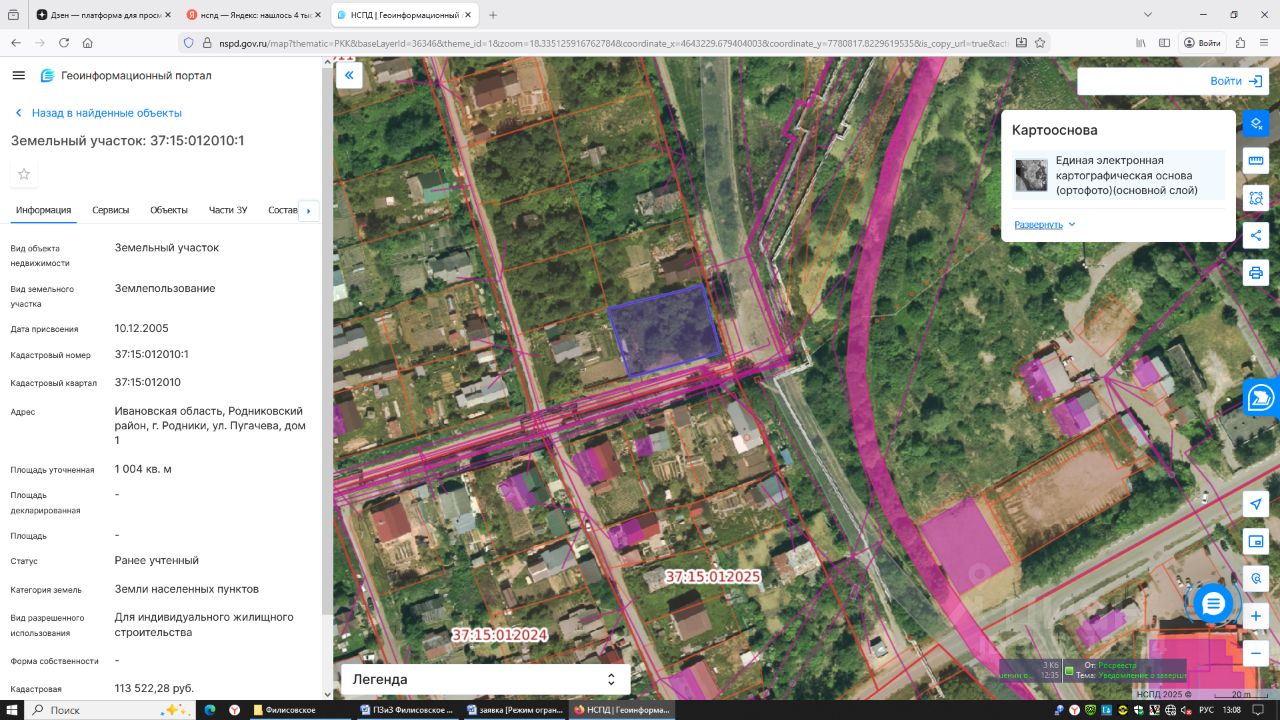Viewport: 1280px width, 720px height.
Task: Click the assignment date 10.12.2005
Action: pyautogui.click(x=141, y=328)
